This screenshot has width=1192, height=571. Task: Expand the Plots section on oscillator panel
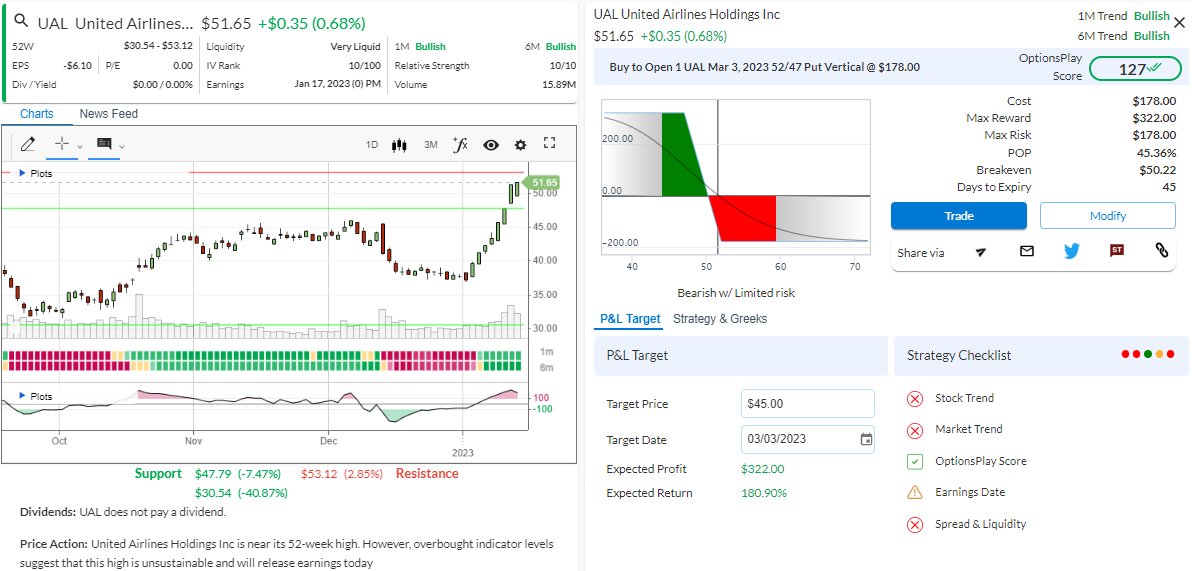[35, 396]
